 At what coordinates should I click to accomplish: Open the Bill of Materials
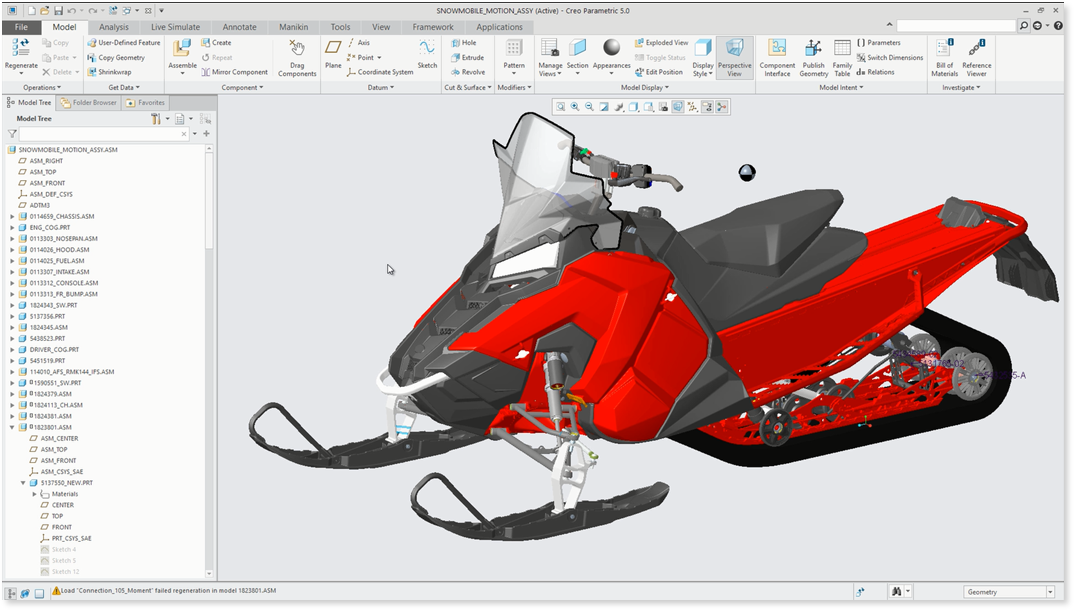point(944,58)
